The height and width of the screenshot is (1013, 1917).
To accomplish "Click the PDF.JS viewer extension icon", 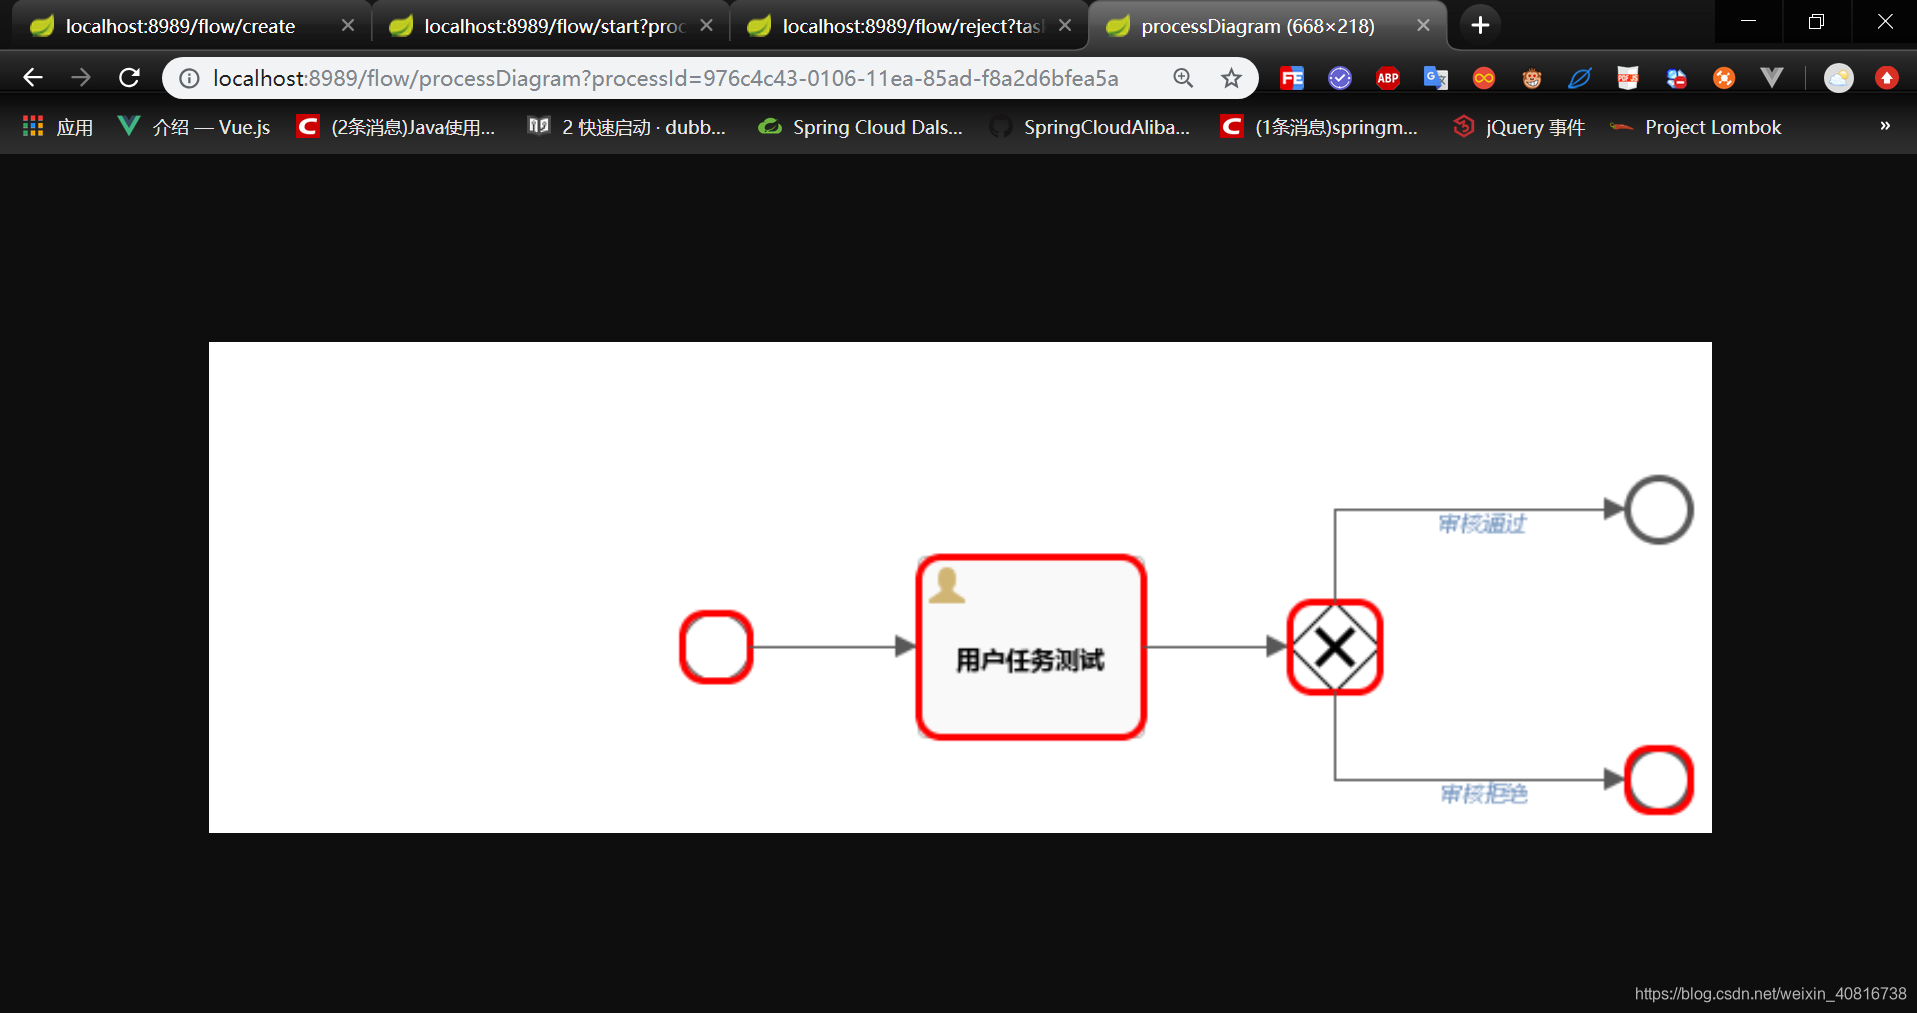I will coord(1627,77).
